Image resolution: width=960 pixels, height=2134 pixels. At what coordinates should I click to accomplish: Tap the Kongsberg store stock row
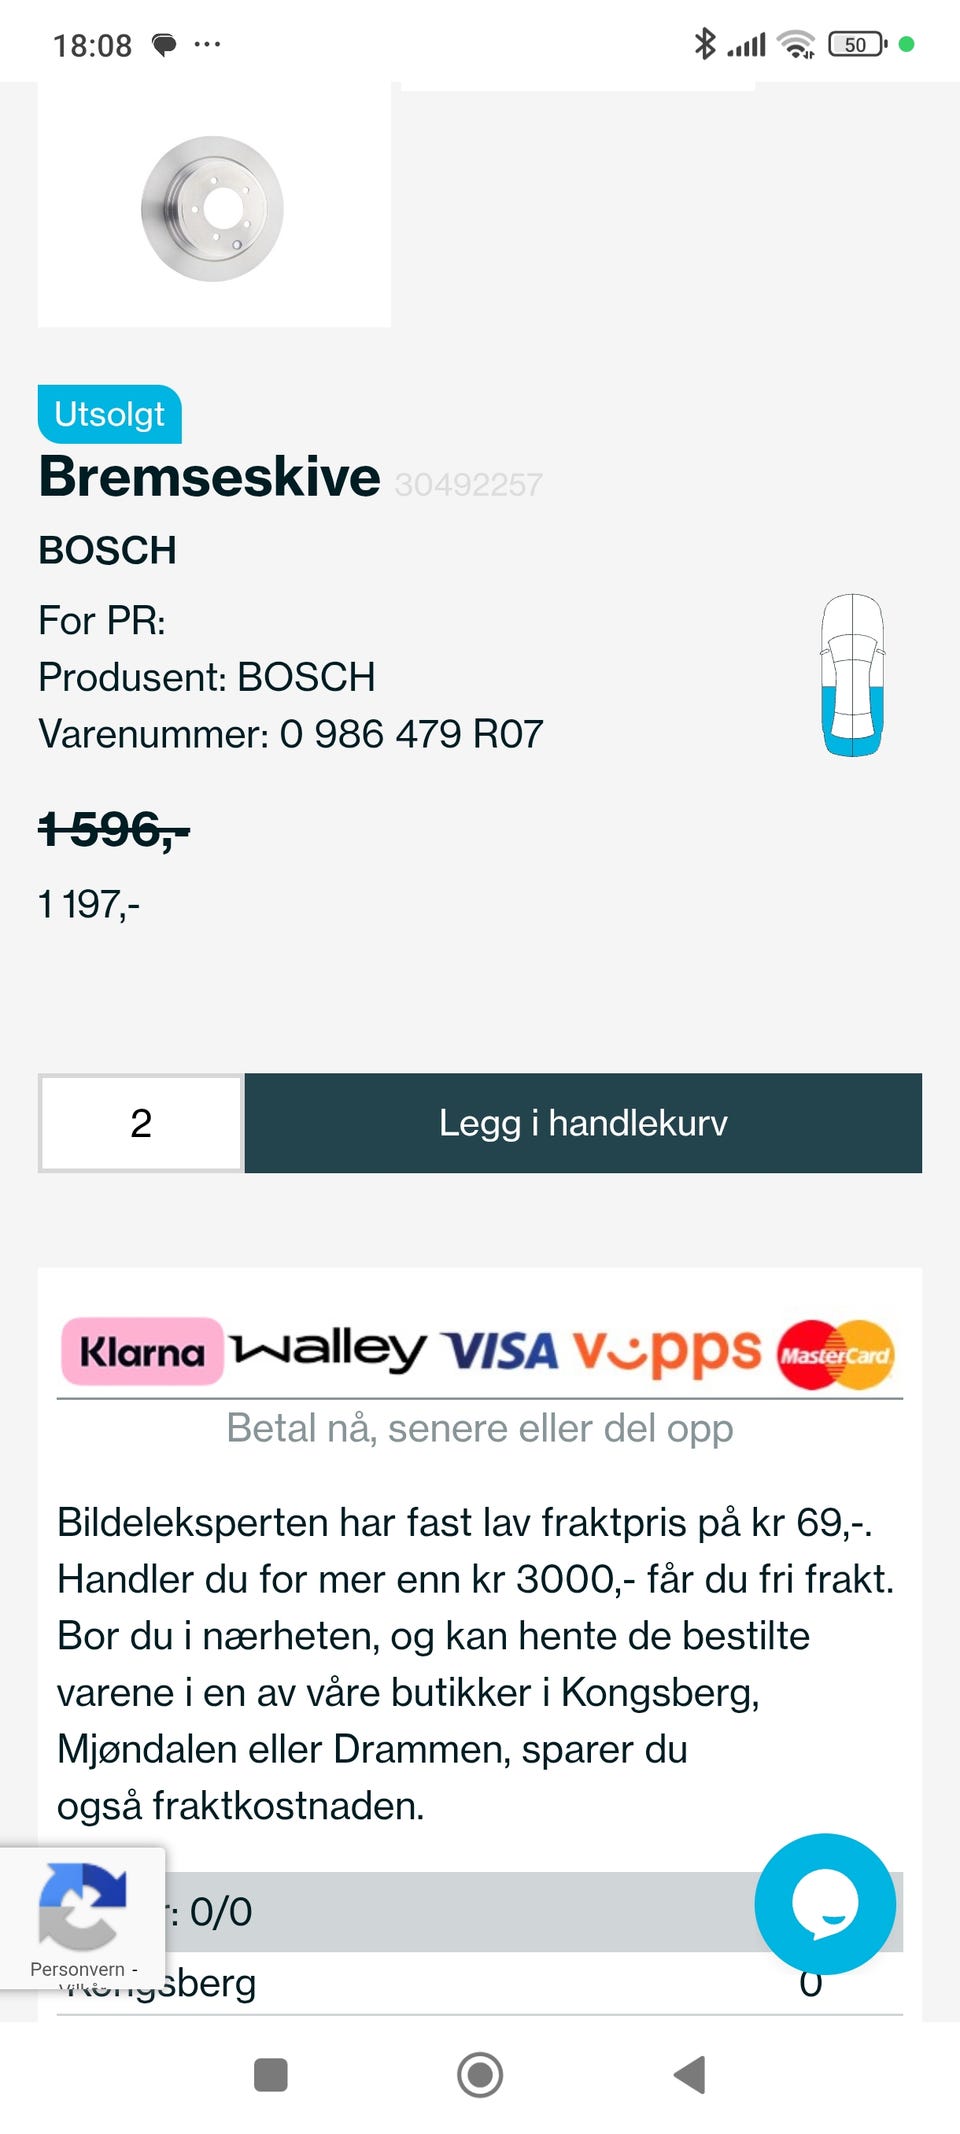coord(450,1985)
